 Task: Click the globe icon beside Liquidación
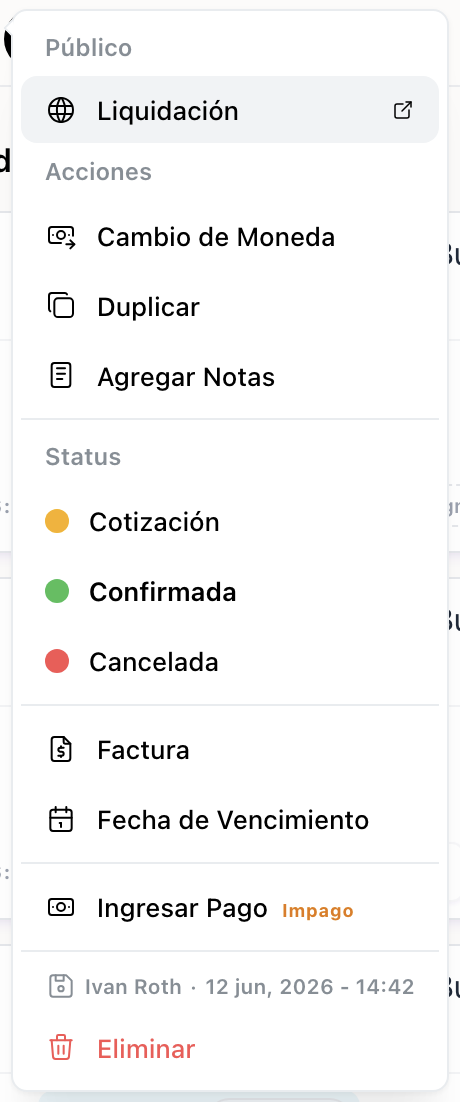(x=61, y=110)
